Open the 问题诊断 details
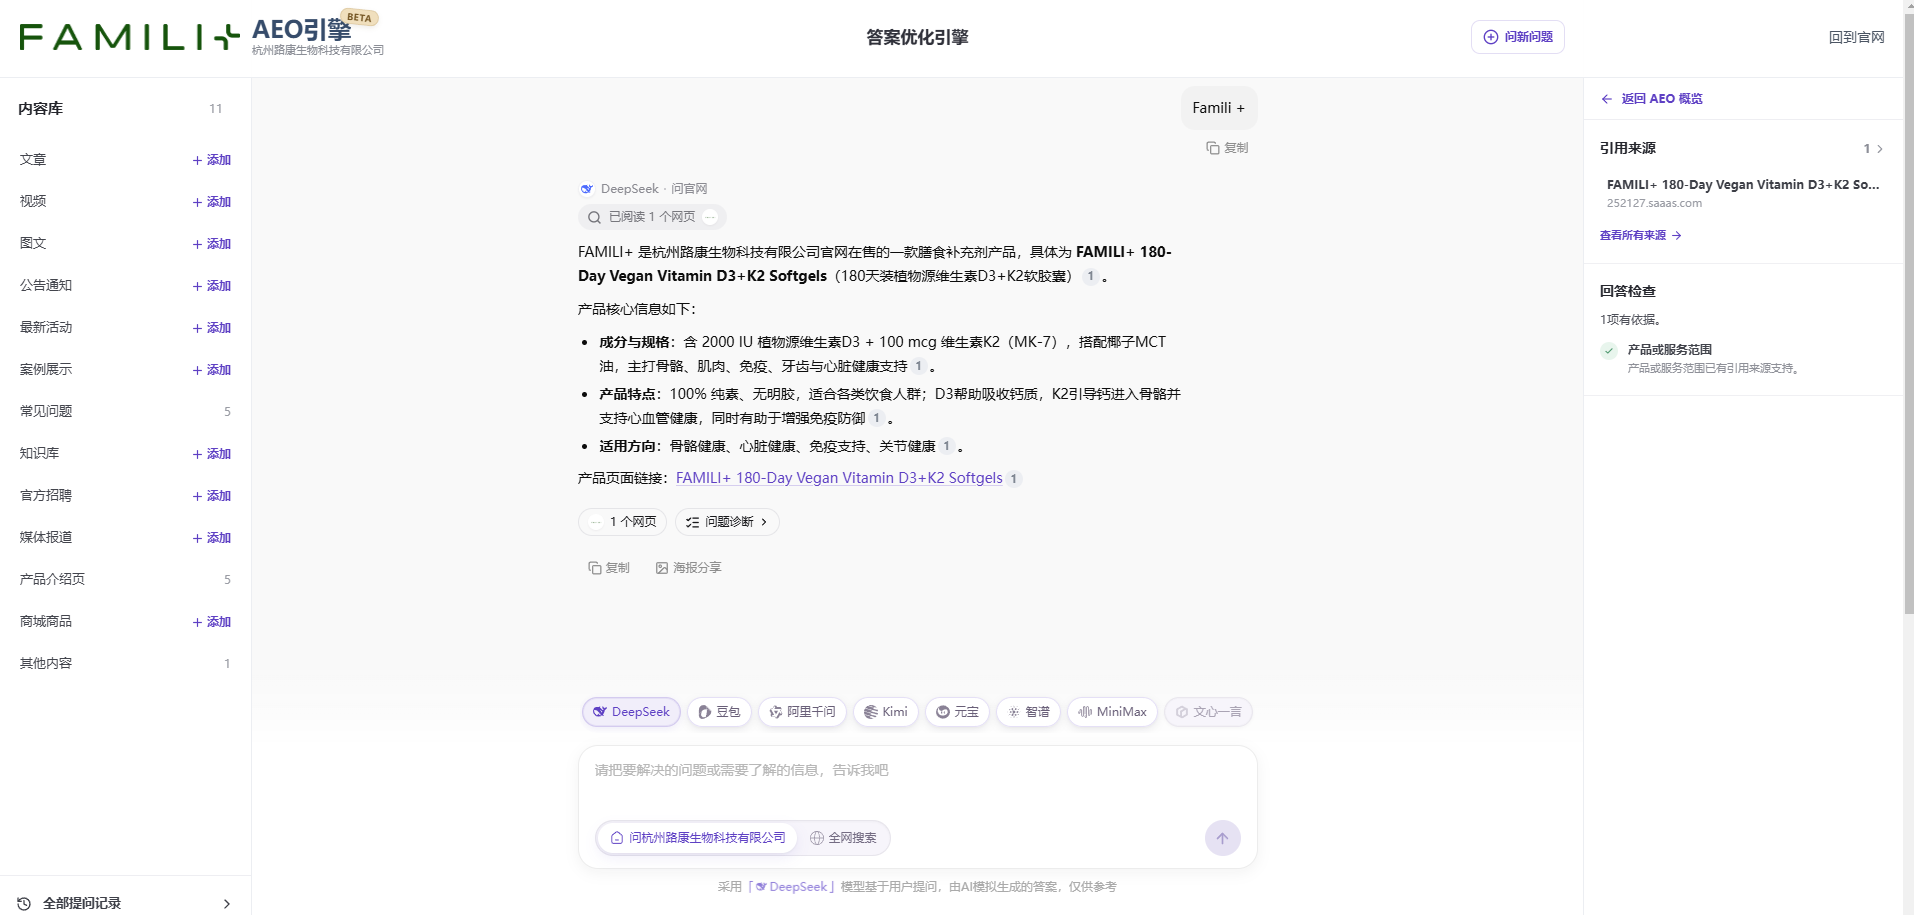The width and height of the screenshot is (1914, 915). [727, 522]
